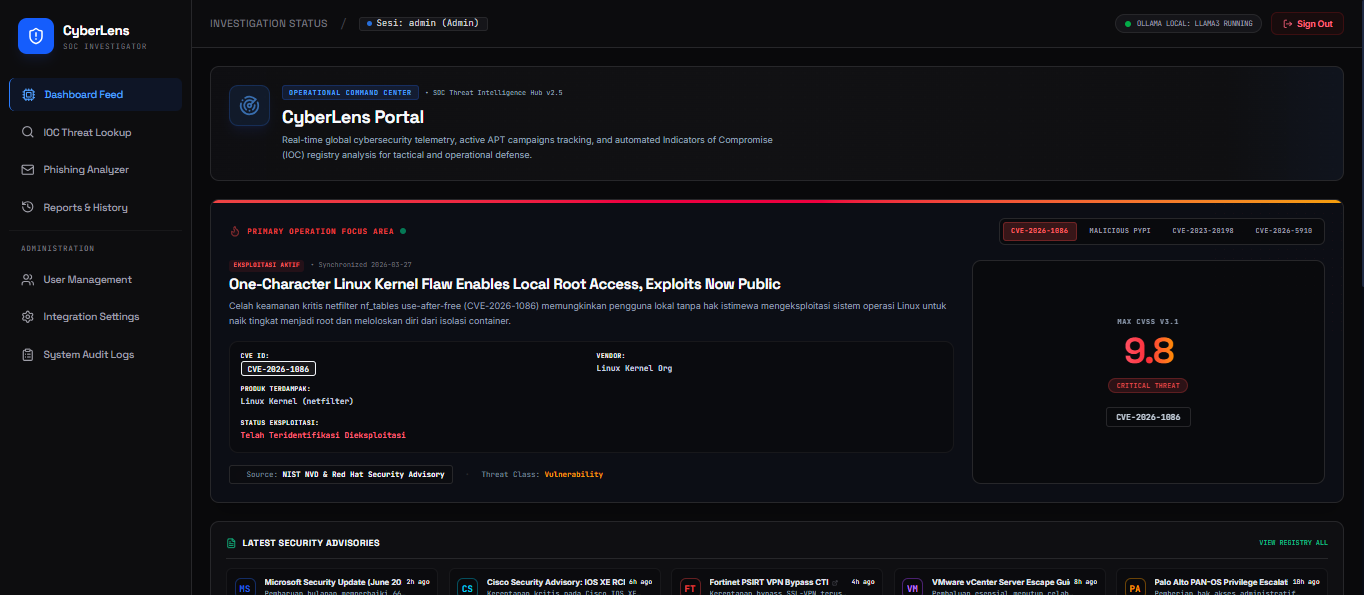The height and width of the screenshot is (595, 1364).
Task: Select the Malicious PyPI tab
Action: pyautogui.click(x=1120, y=231)
